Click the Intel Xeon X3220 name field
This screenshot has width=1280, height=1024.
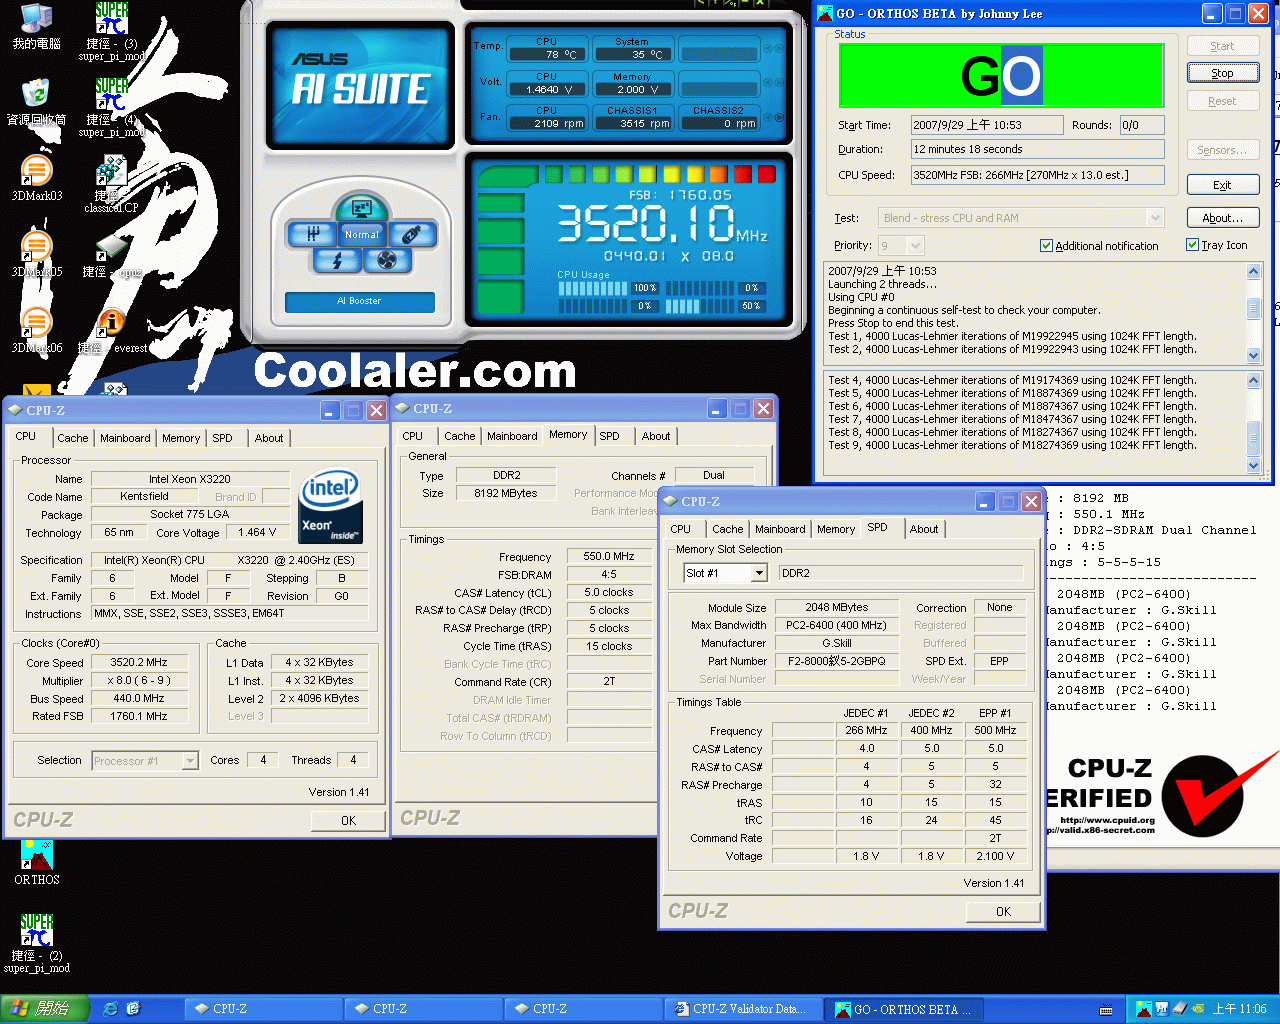click(190, 479)
